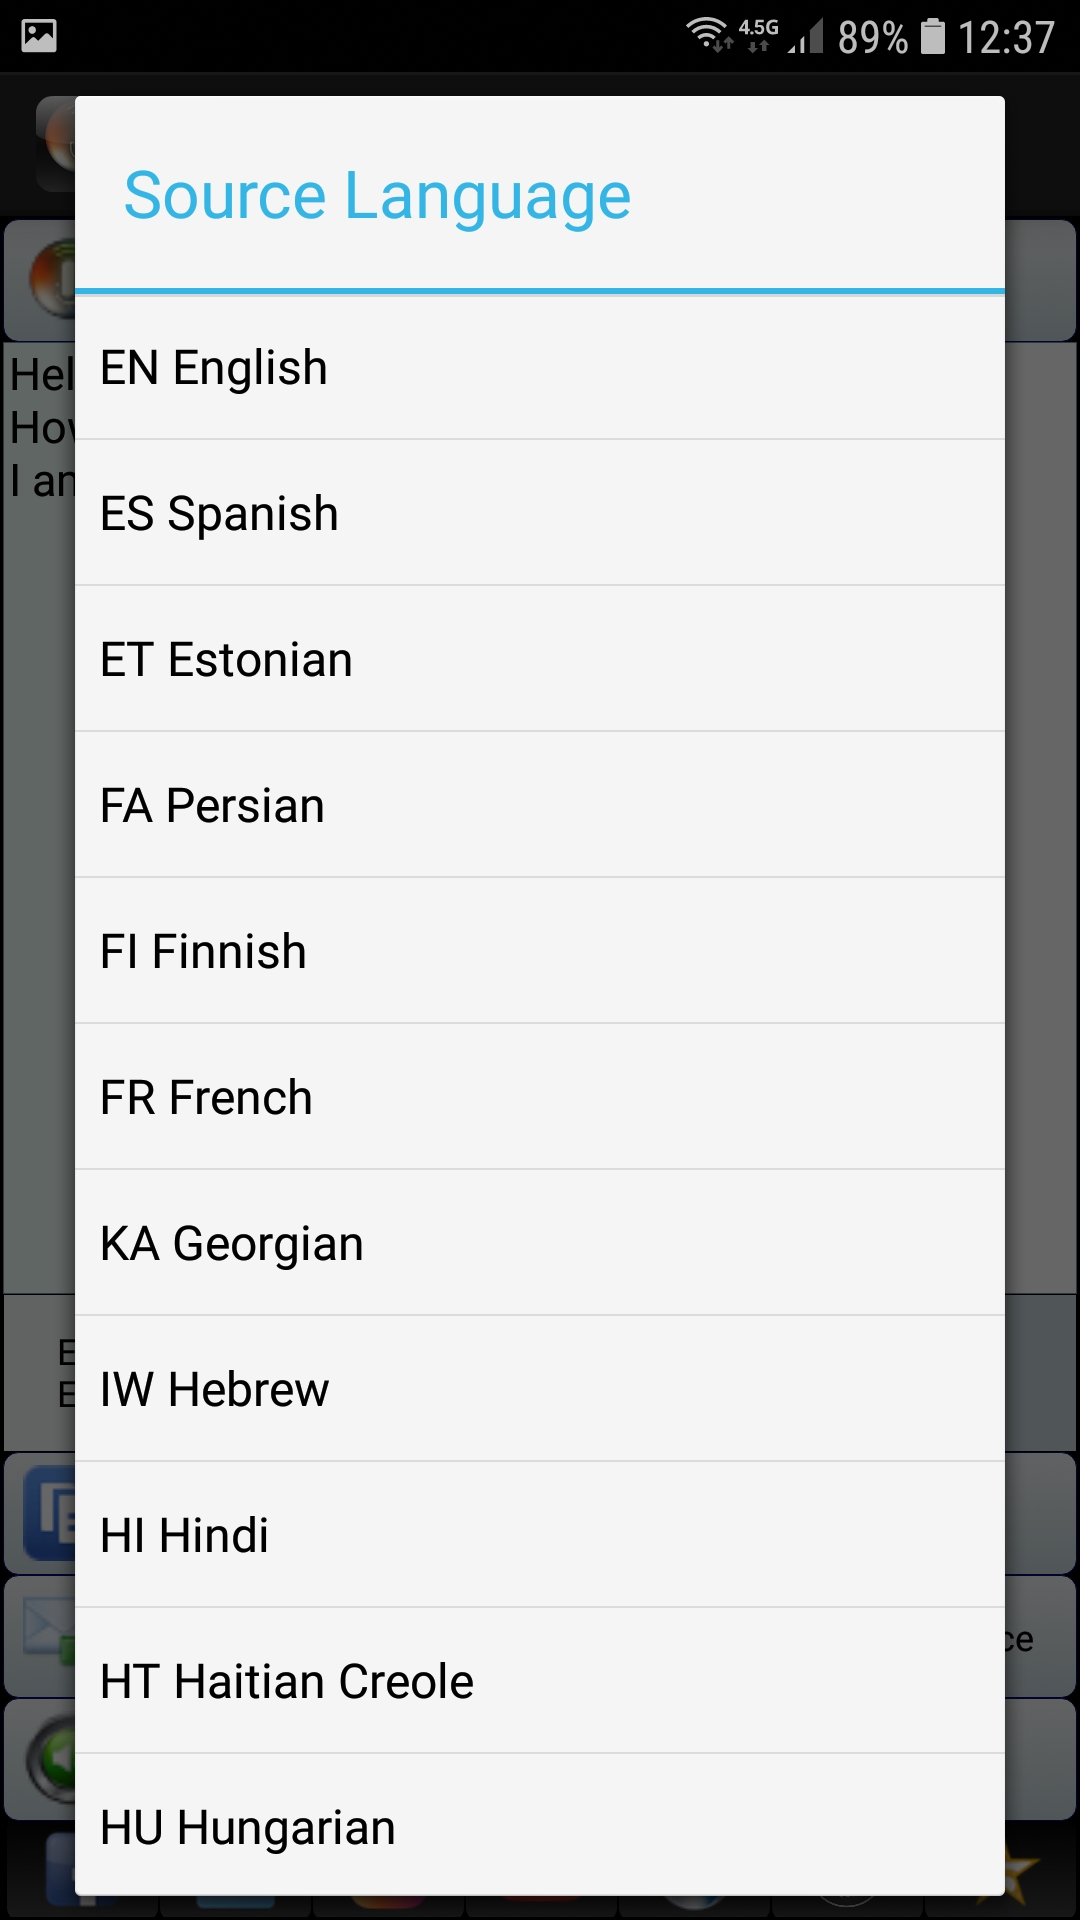The width and height of the screenshot is (1080, 1920).
Task: Select FI Finnish as source language
Action: pos(540,951)
